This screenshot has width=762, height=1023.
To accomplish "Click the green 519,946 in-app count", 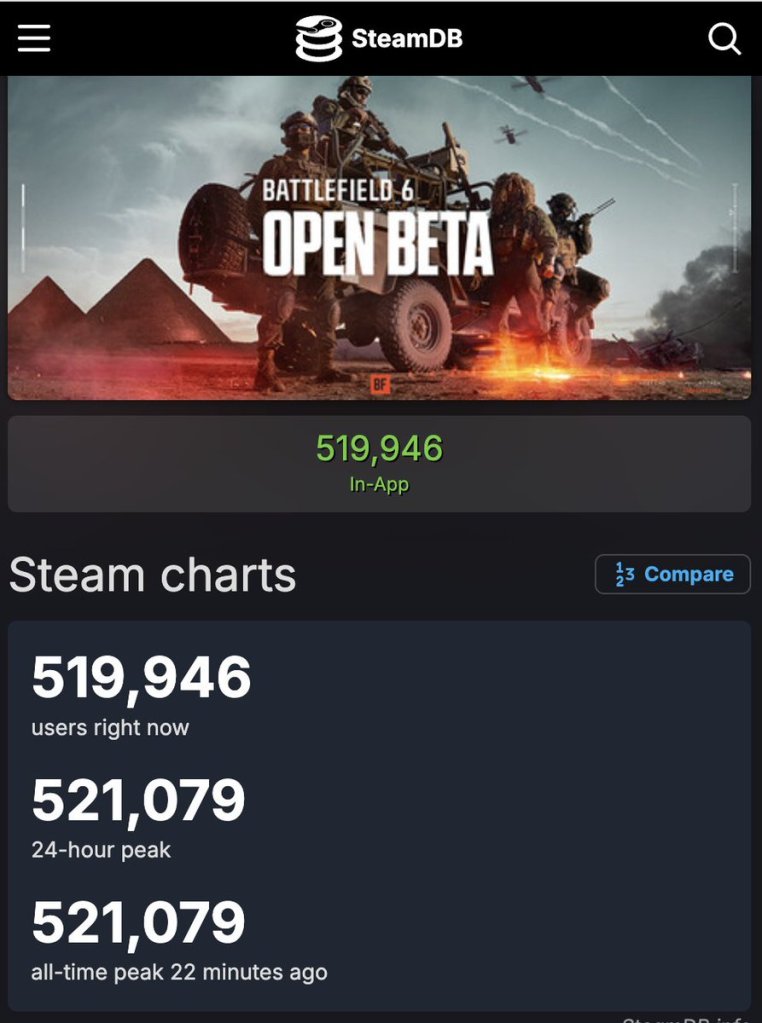I will click(379, 449).
